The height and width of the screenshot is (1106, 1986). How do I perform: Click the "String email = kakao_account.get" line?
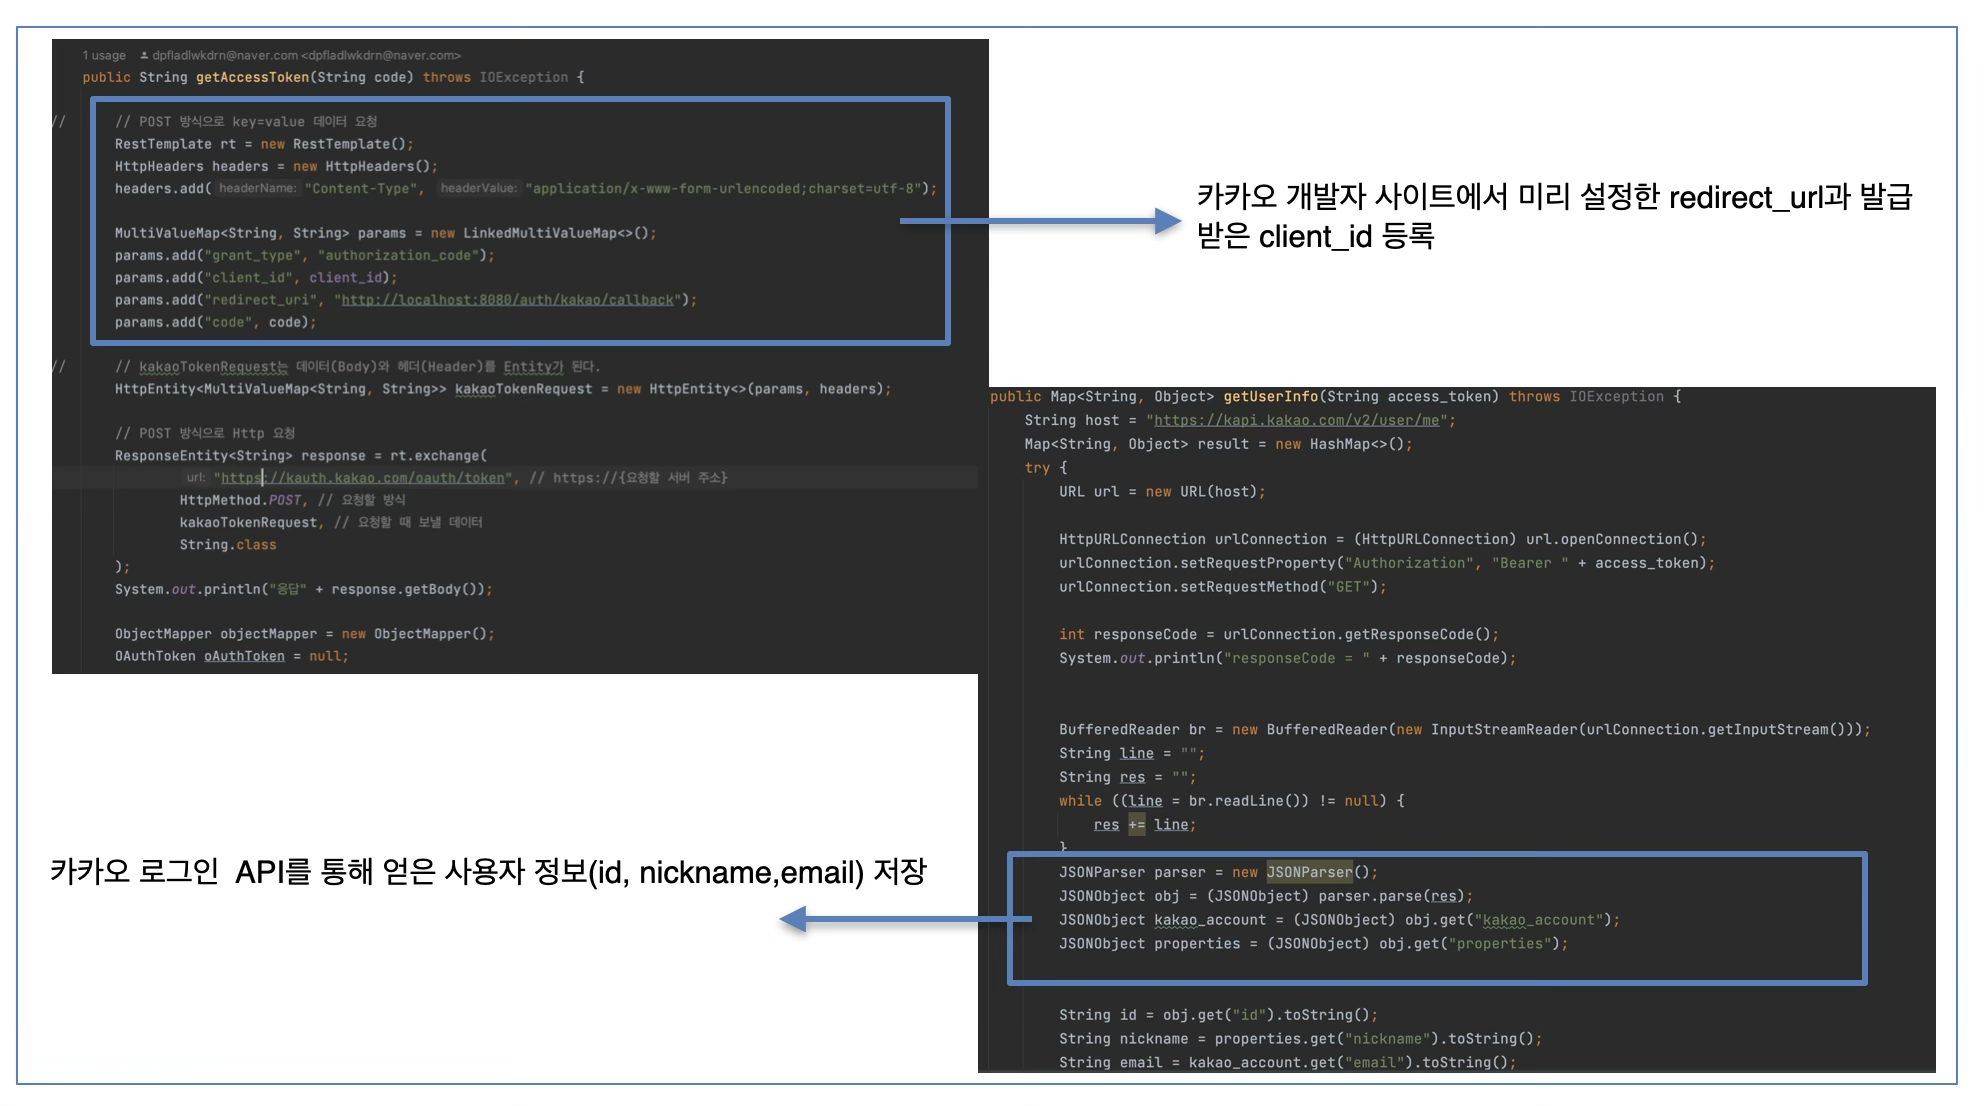pyautogui.click(x=1287, y=1063)
